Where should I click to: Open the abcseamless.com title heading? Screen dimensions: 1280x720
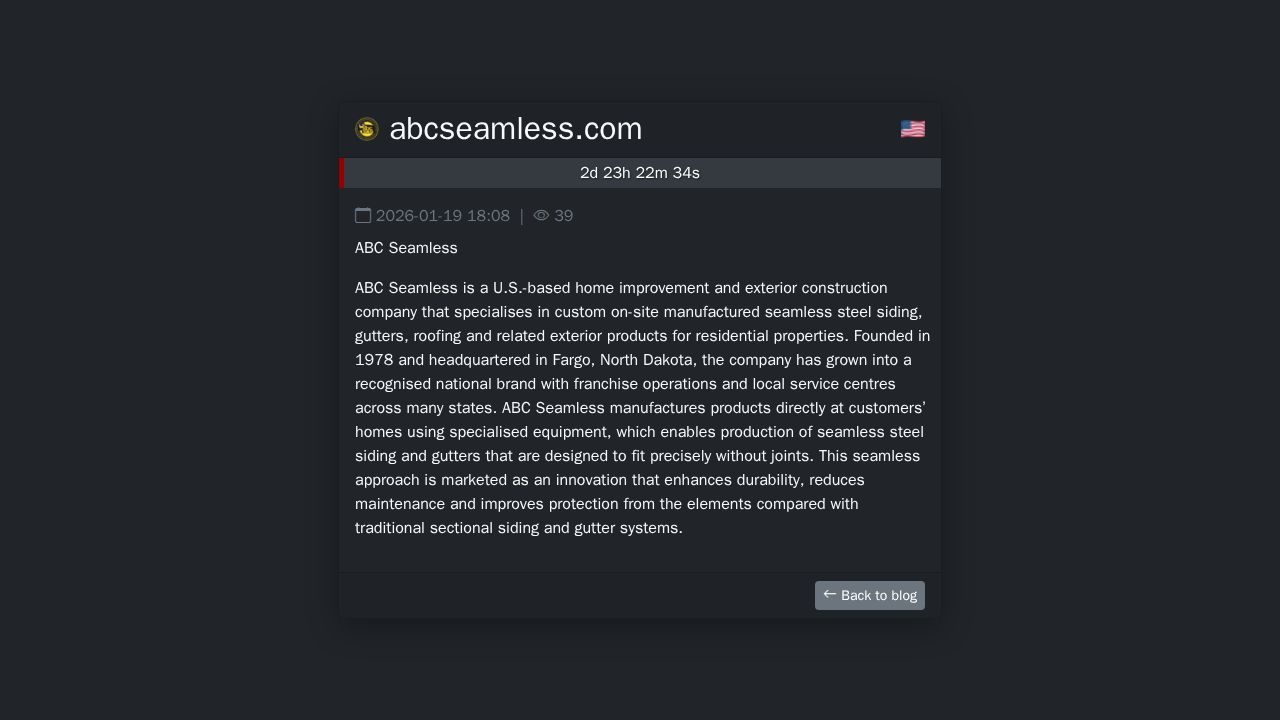515,129
